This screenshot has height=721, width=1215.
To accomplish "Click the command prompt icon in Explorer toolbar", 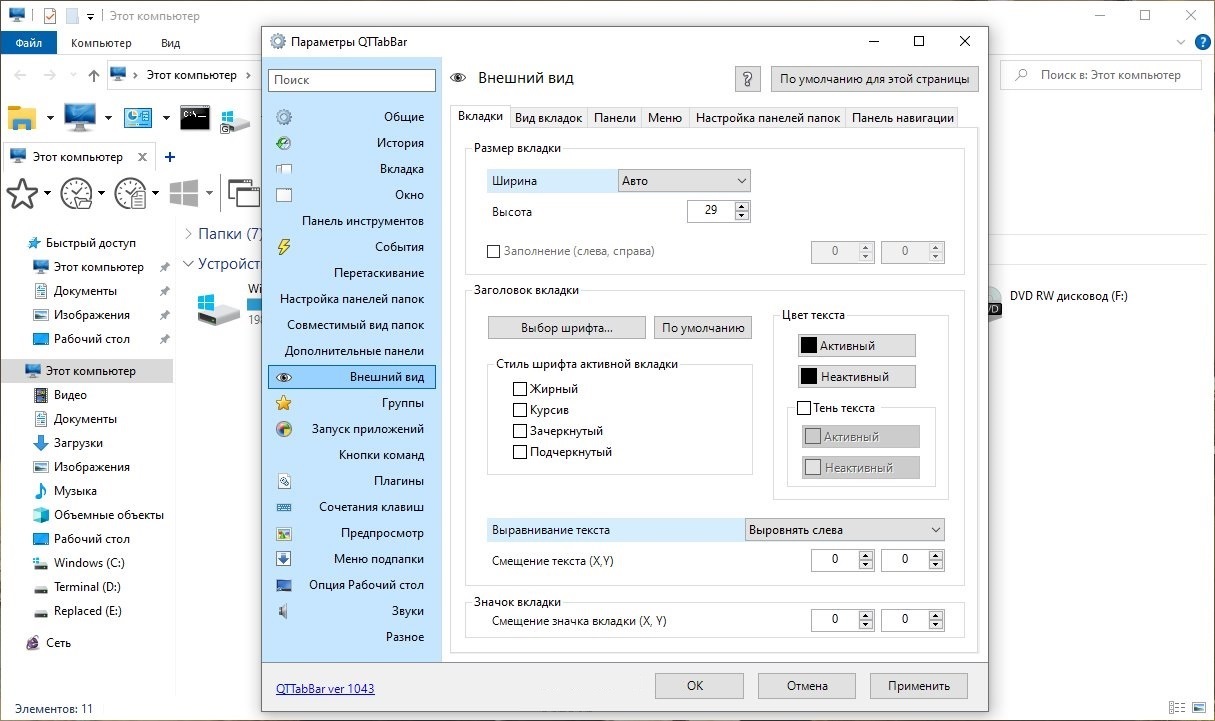I will click(195, 118).
